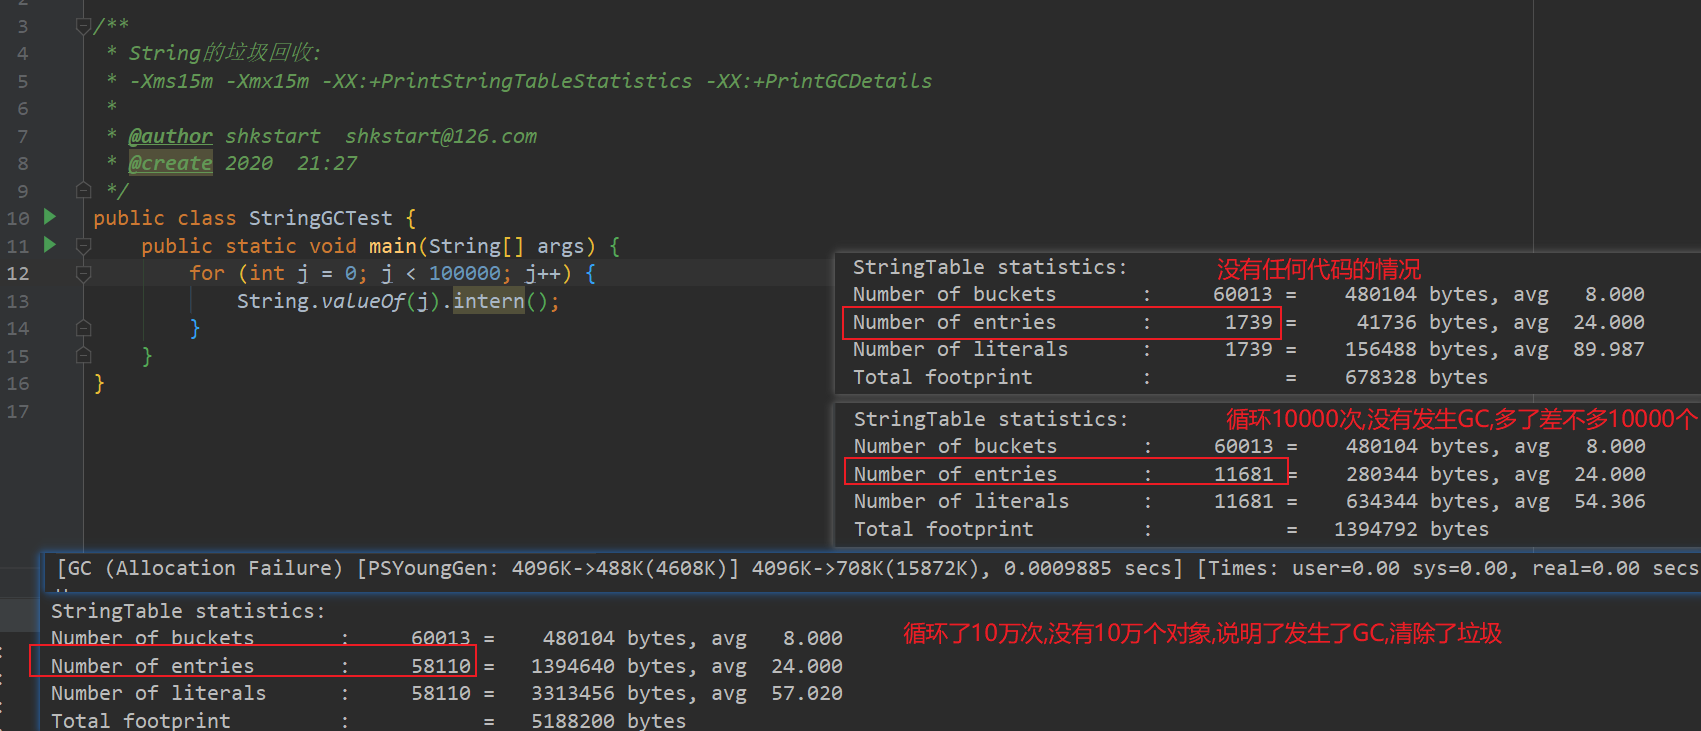Image resolution: width=1701 pixels, height=731 pixels.
Task: Click the 156488 bytes literals value
Action: tap(1422, 349)
